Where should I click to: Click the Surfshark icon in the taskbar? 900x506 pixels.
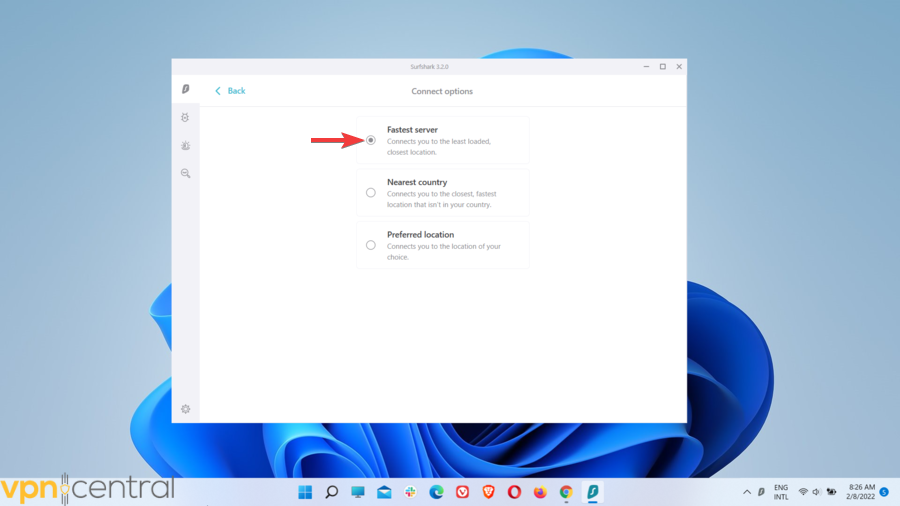click(x=592, y=492)
